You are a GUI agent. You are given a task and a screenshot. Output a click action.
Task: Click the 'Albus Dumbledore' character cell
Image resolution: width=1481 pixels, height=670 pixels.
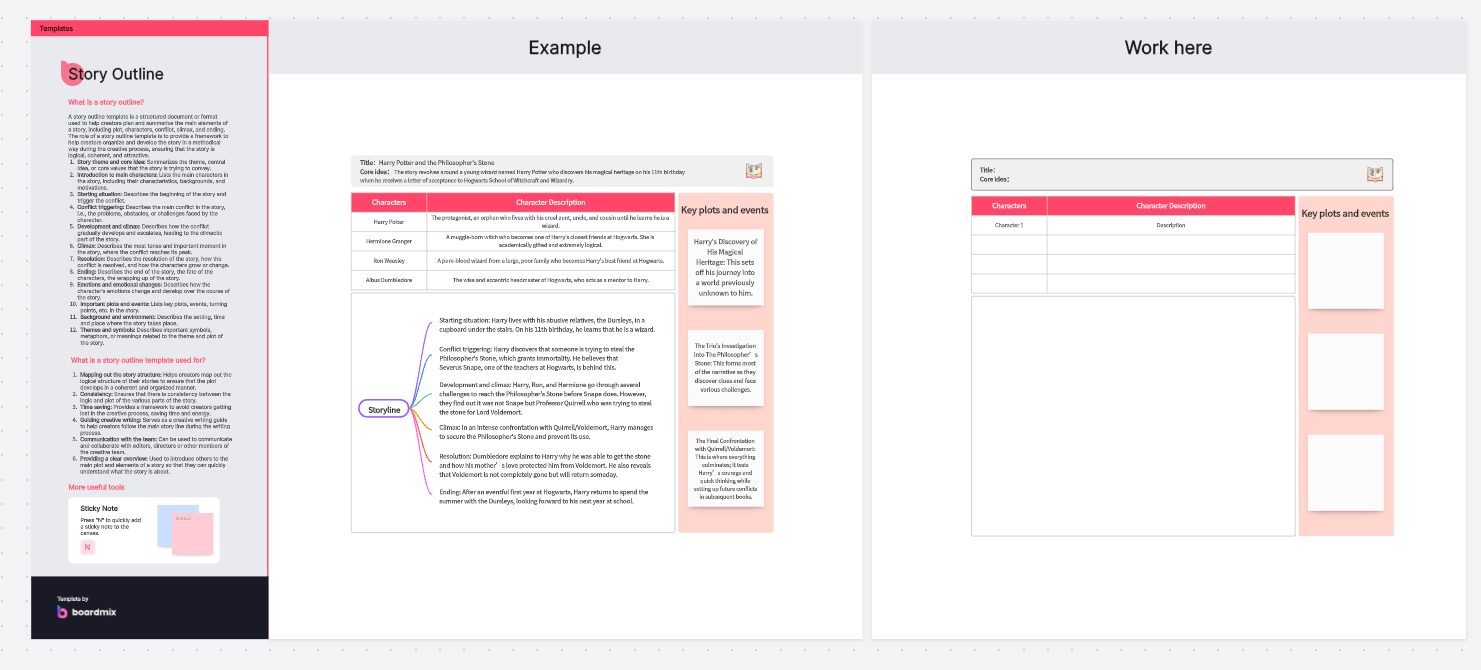click(388, 281)
